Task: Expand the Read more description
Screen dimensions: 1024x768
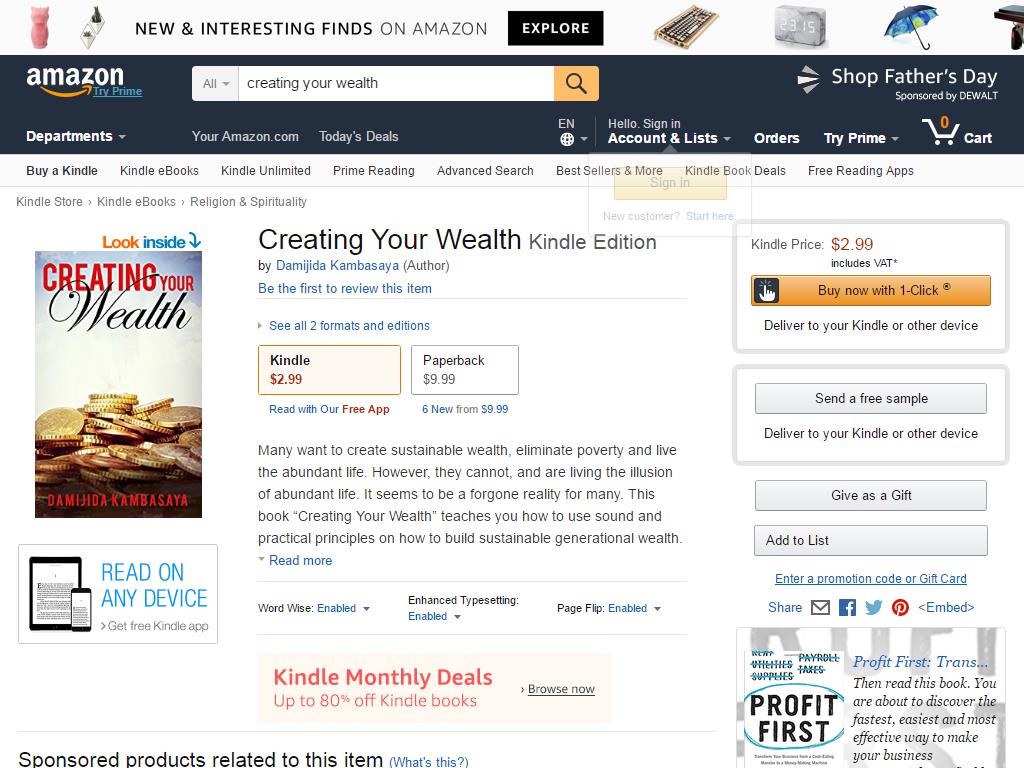Action: pos(300,560)
